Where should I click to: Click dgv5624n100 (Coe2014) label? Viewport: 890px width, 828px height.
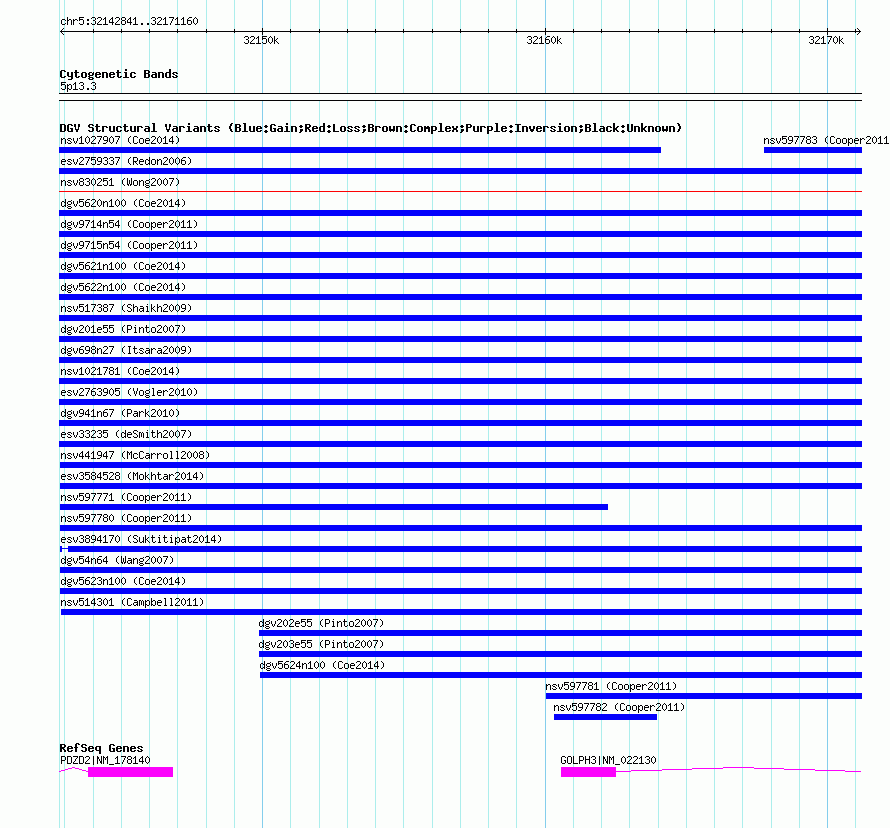(x=322, y=665)
